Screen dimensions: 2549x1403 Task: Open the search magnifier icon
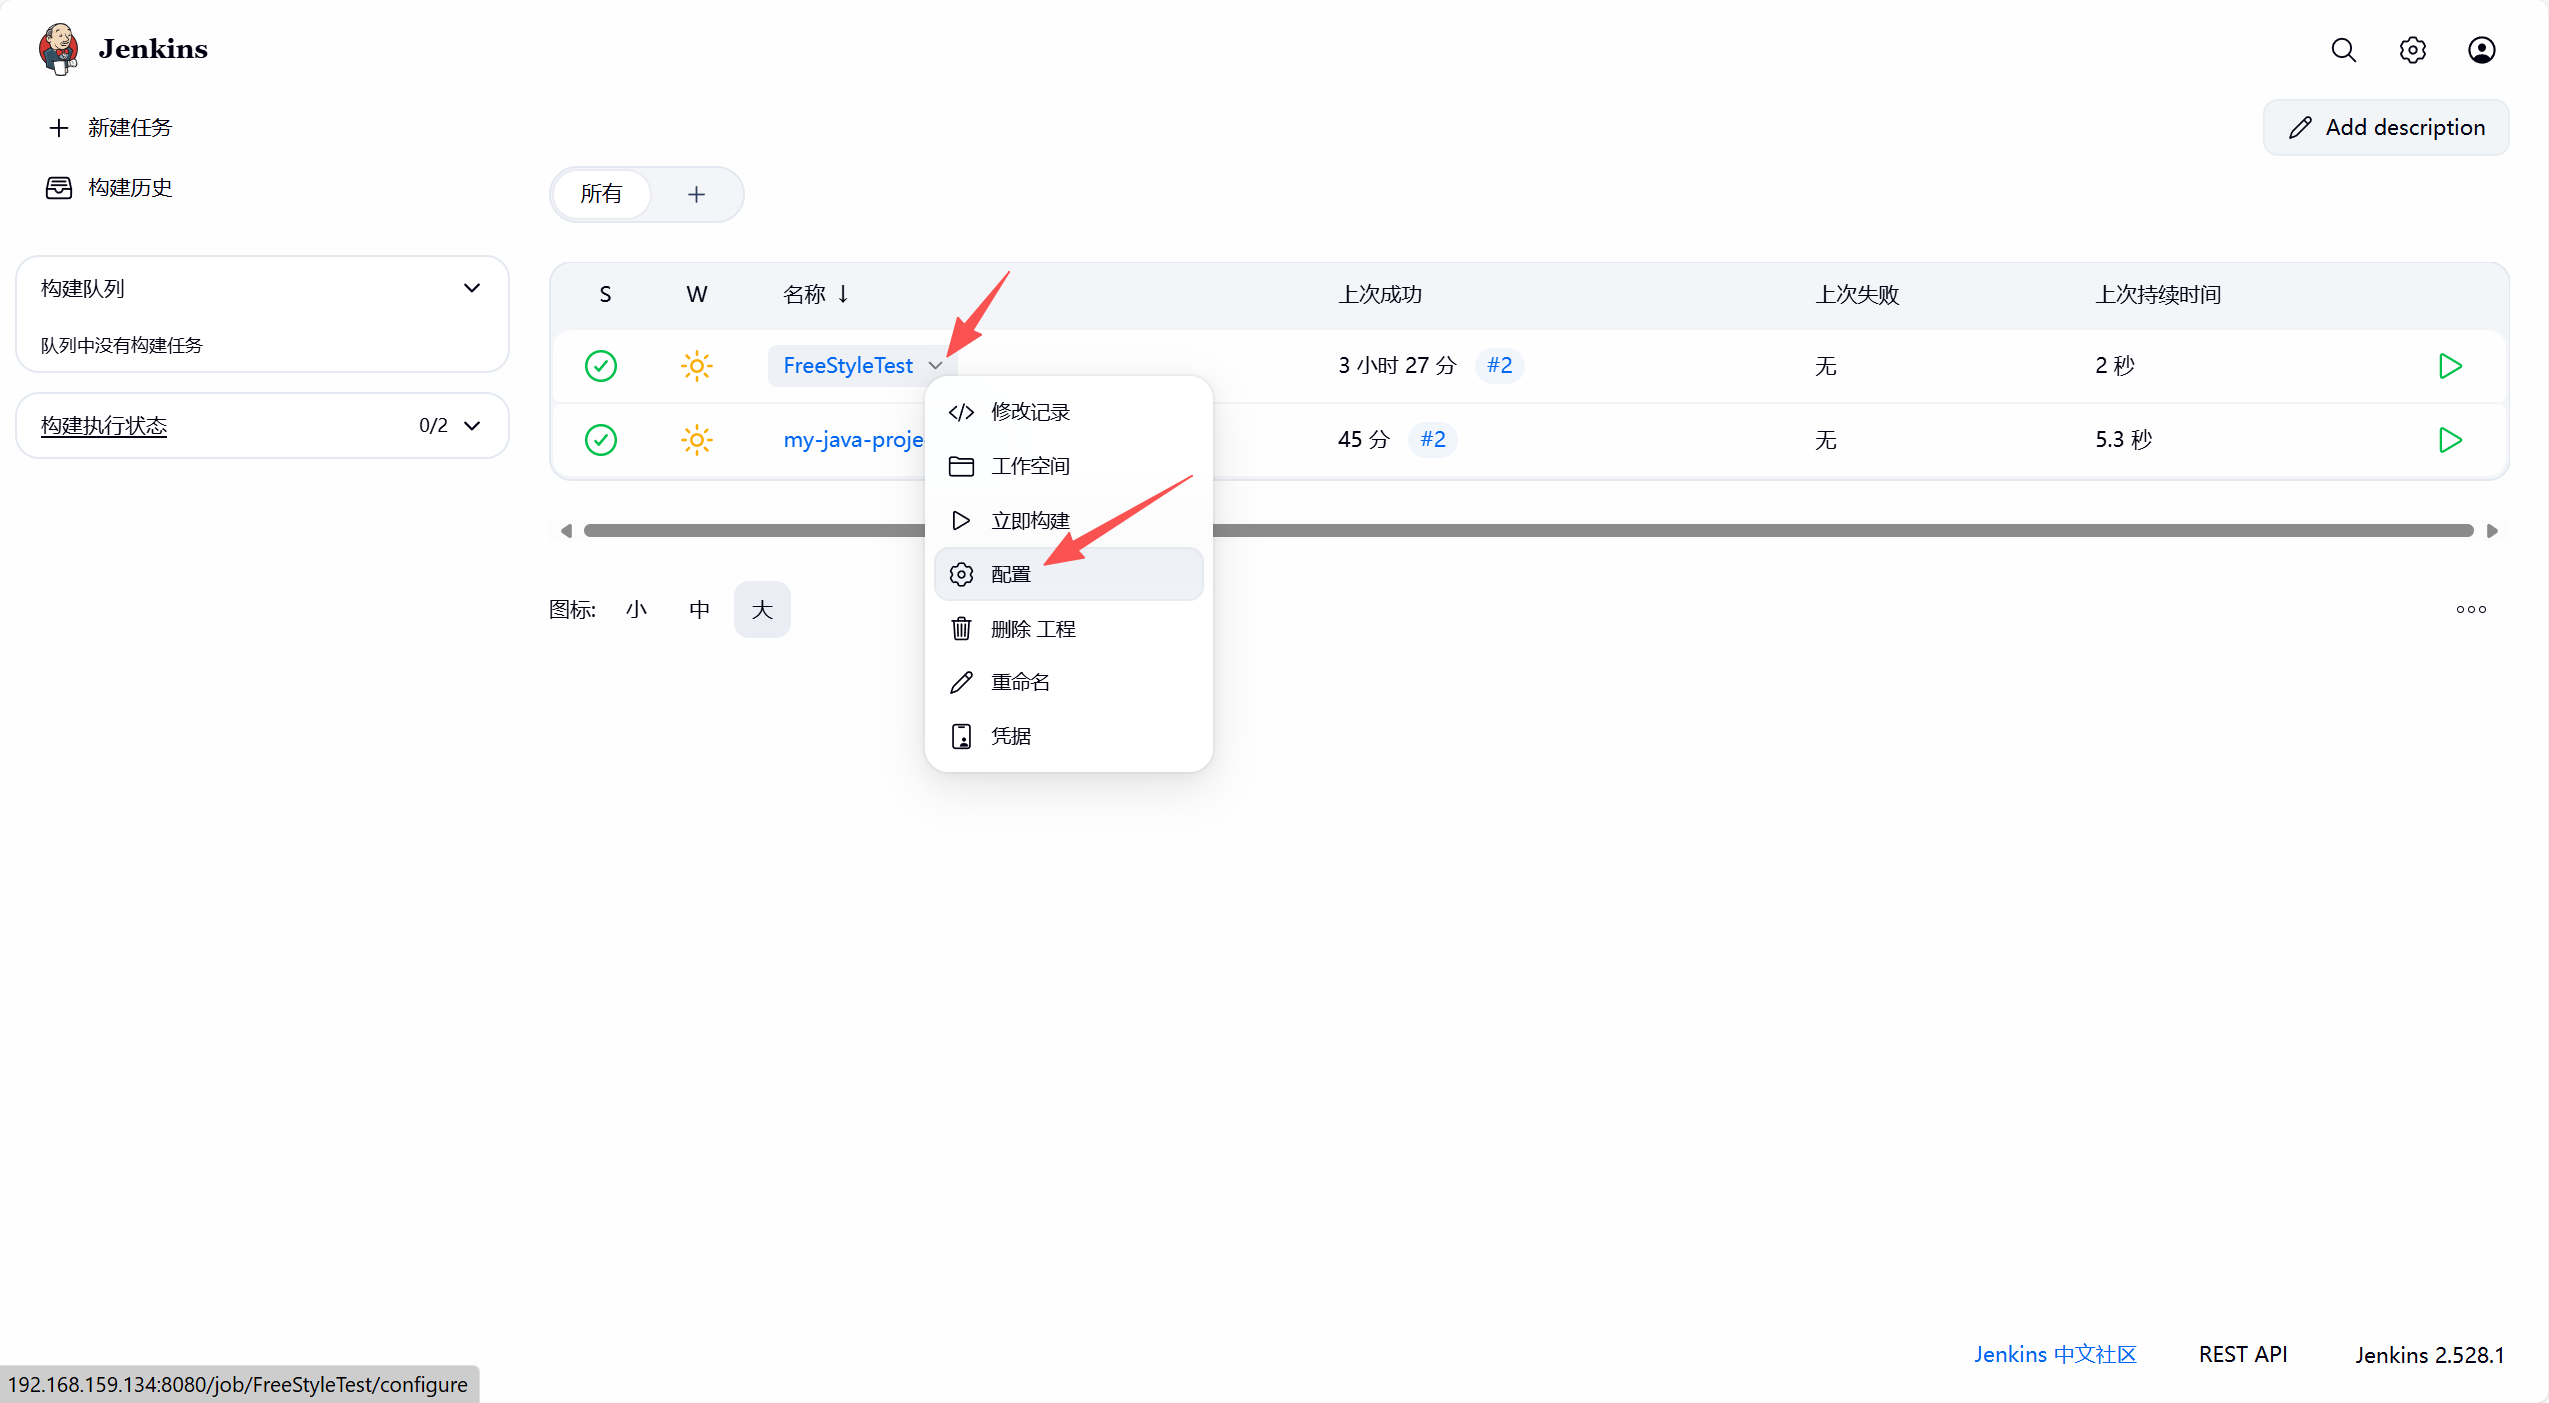click(2343, 50)
